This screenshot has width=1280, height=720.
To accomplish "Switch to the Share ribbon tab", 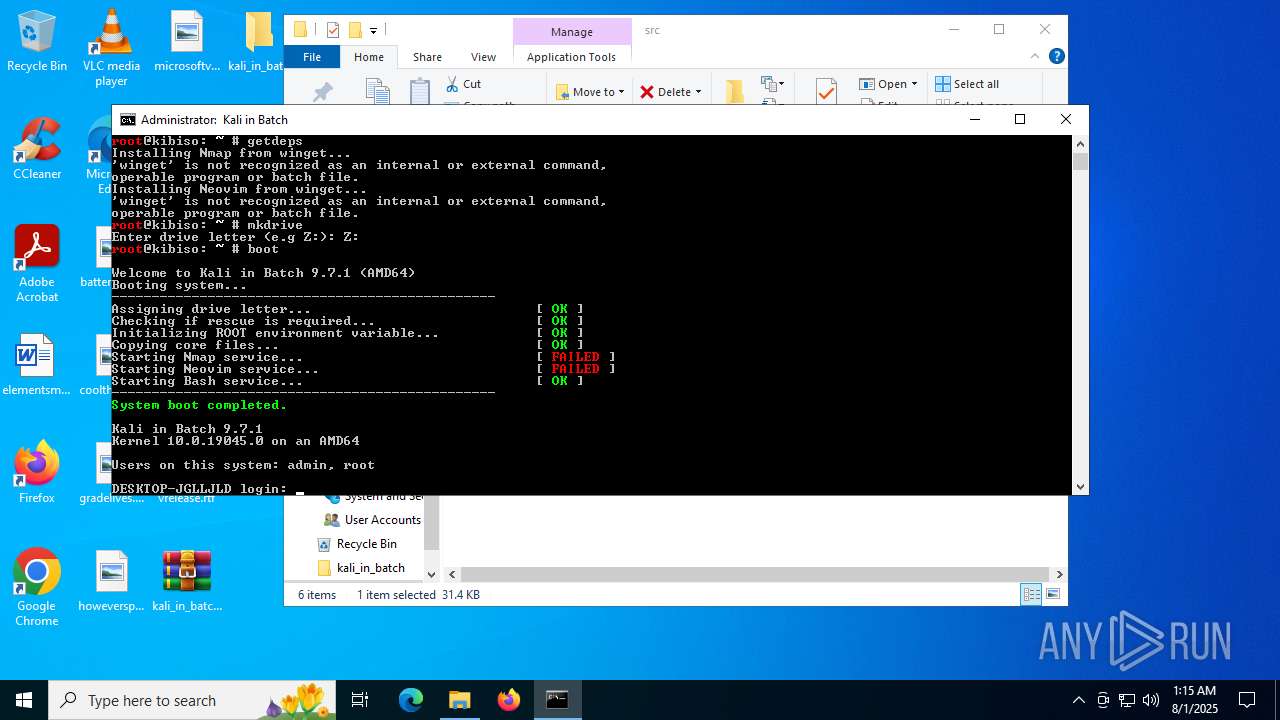I will coord(427,57).
